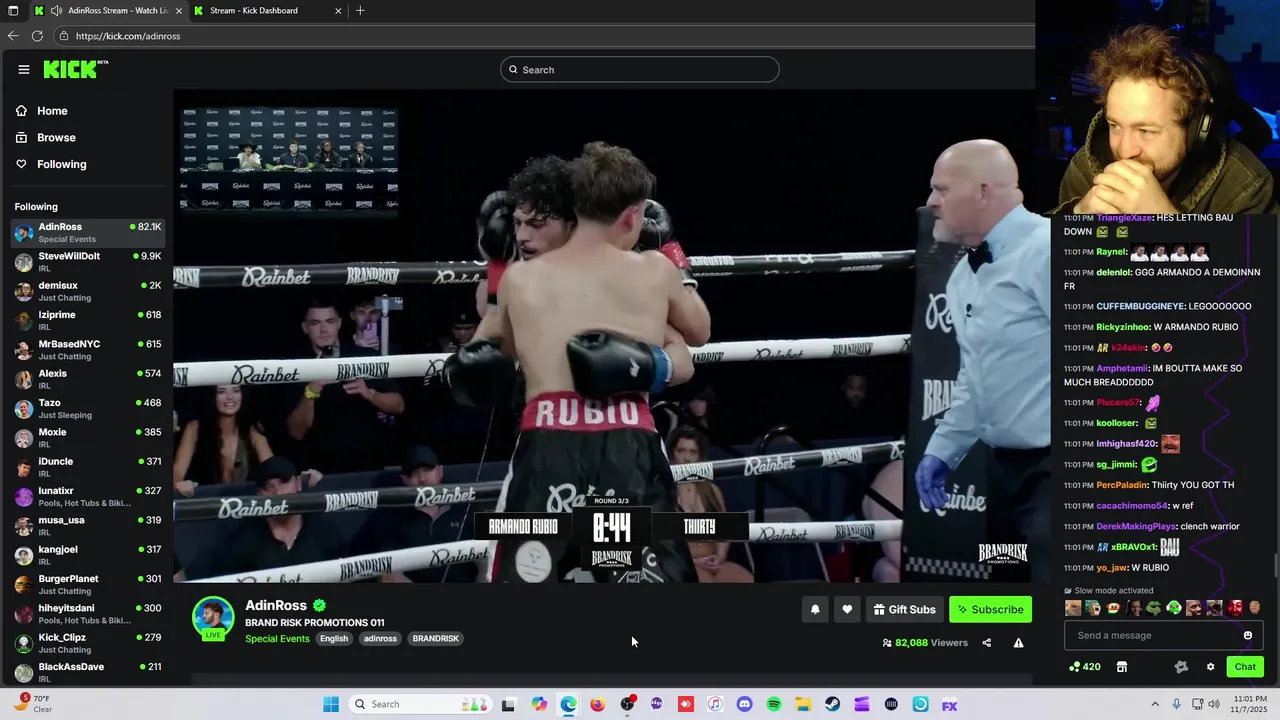Open iDuncle channel in the Following list
This screenshot has width=1280, height=720.
88,467
